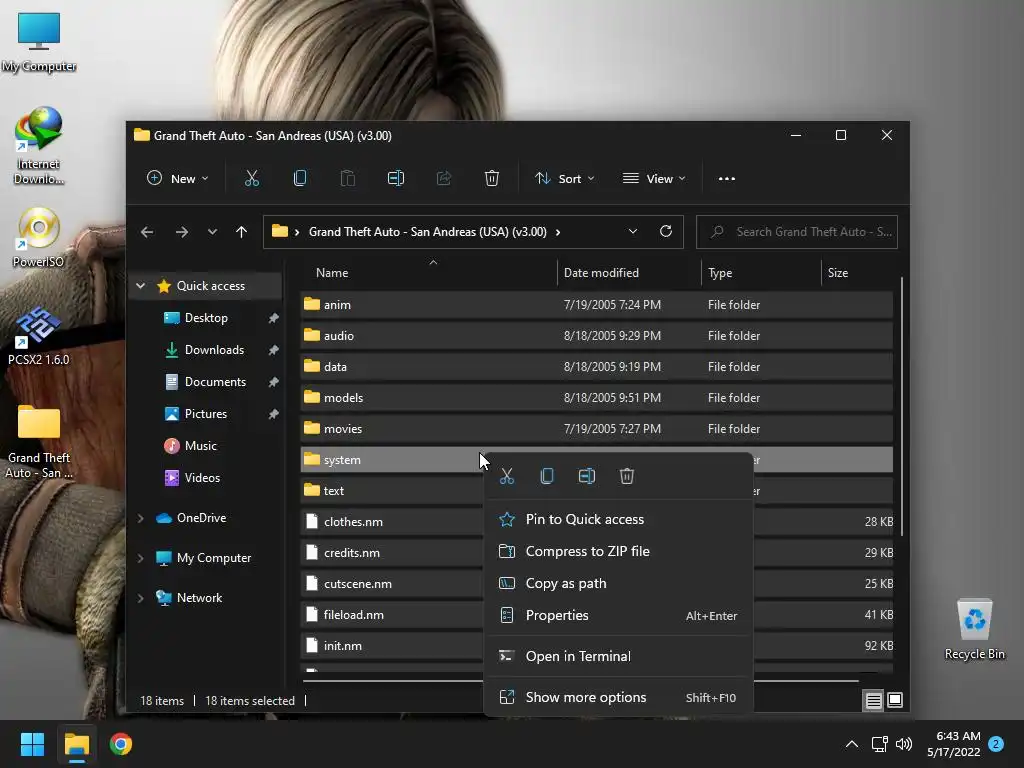1024x768 pixels.
Task: Open the Recycle Bin desktop icon
Action: [974, 630]
